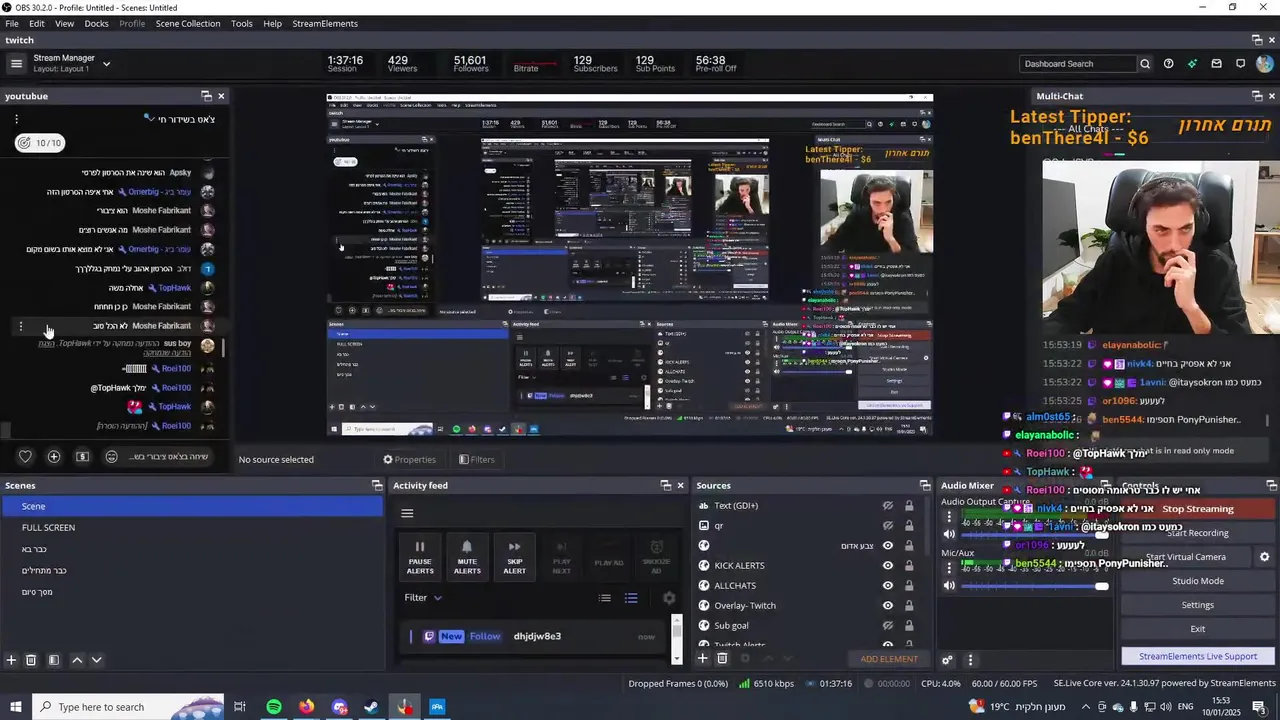
Task: Open the Activity feed hamburger menu
Action: point(407,513)
